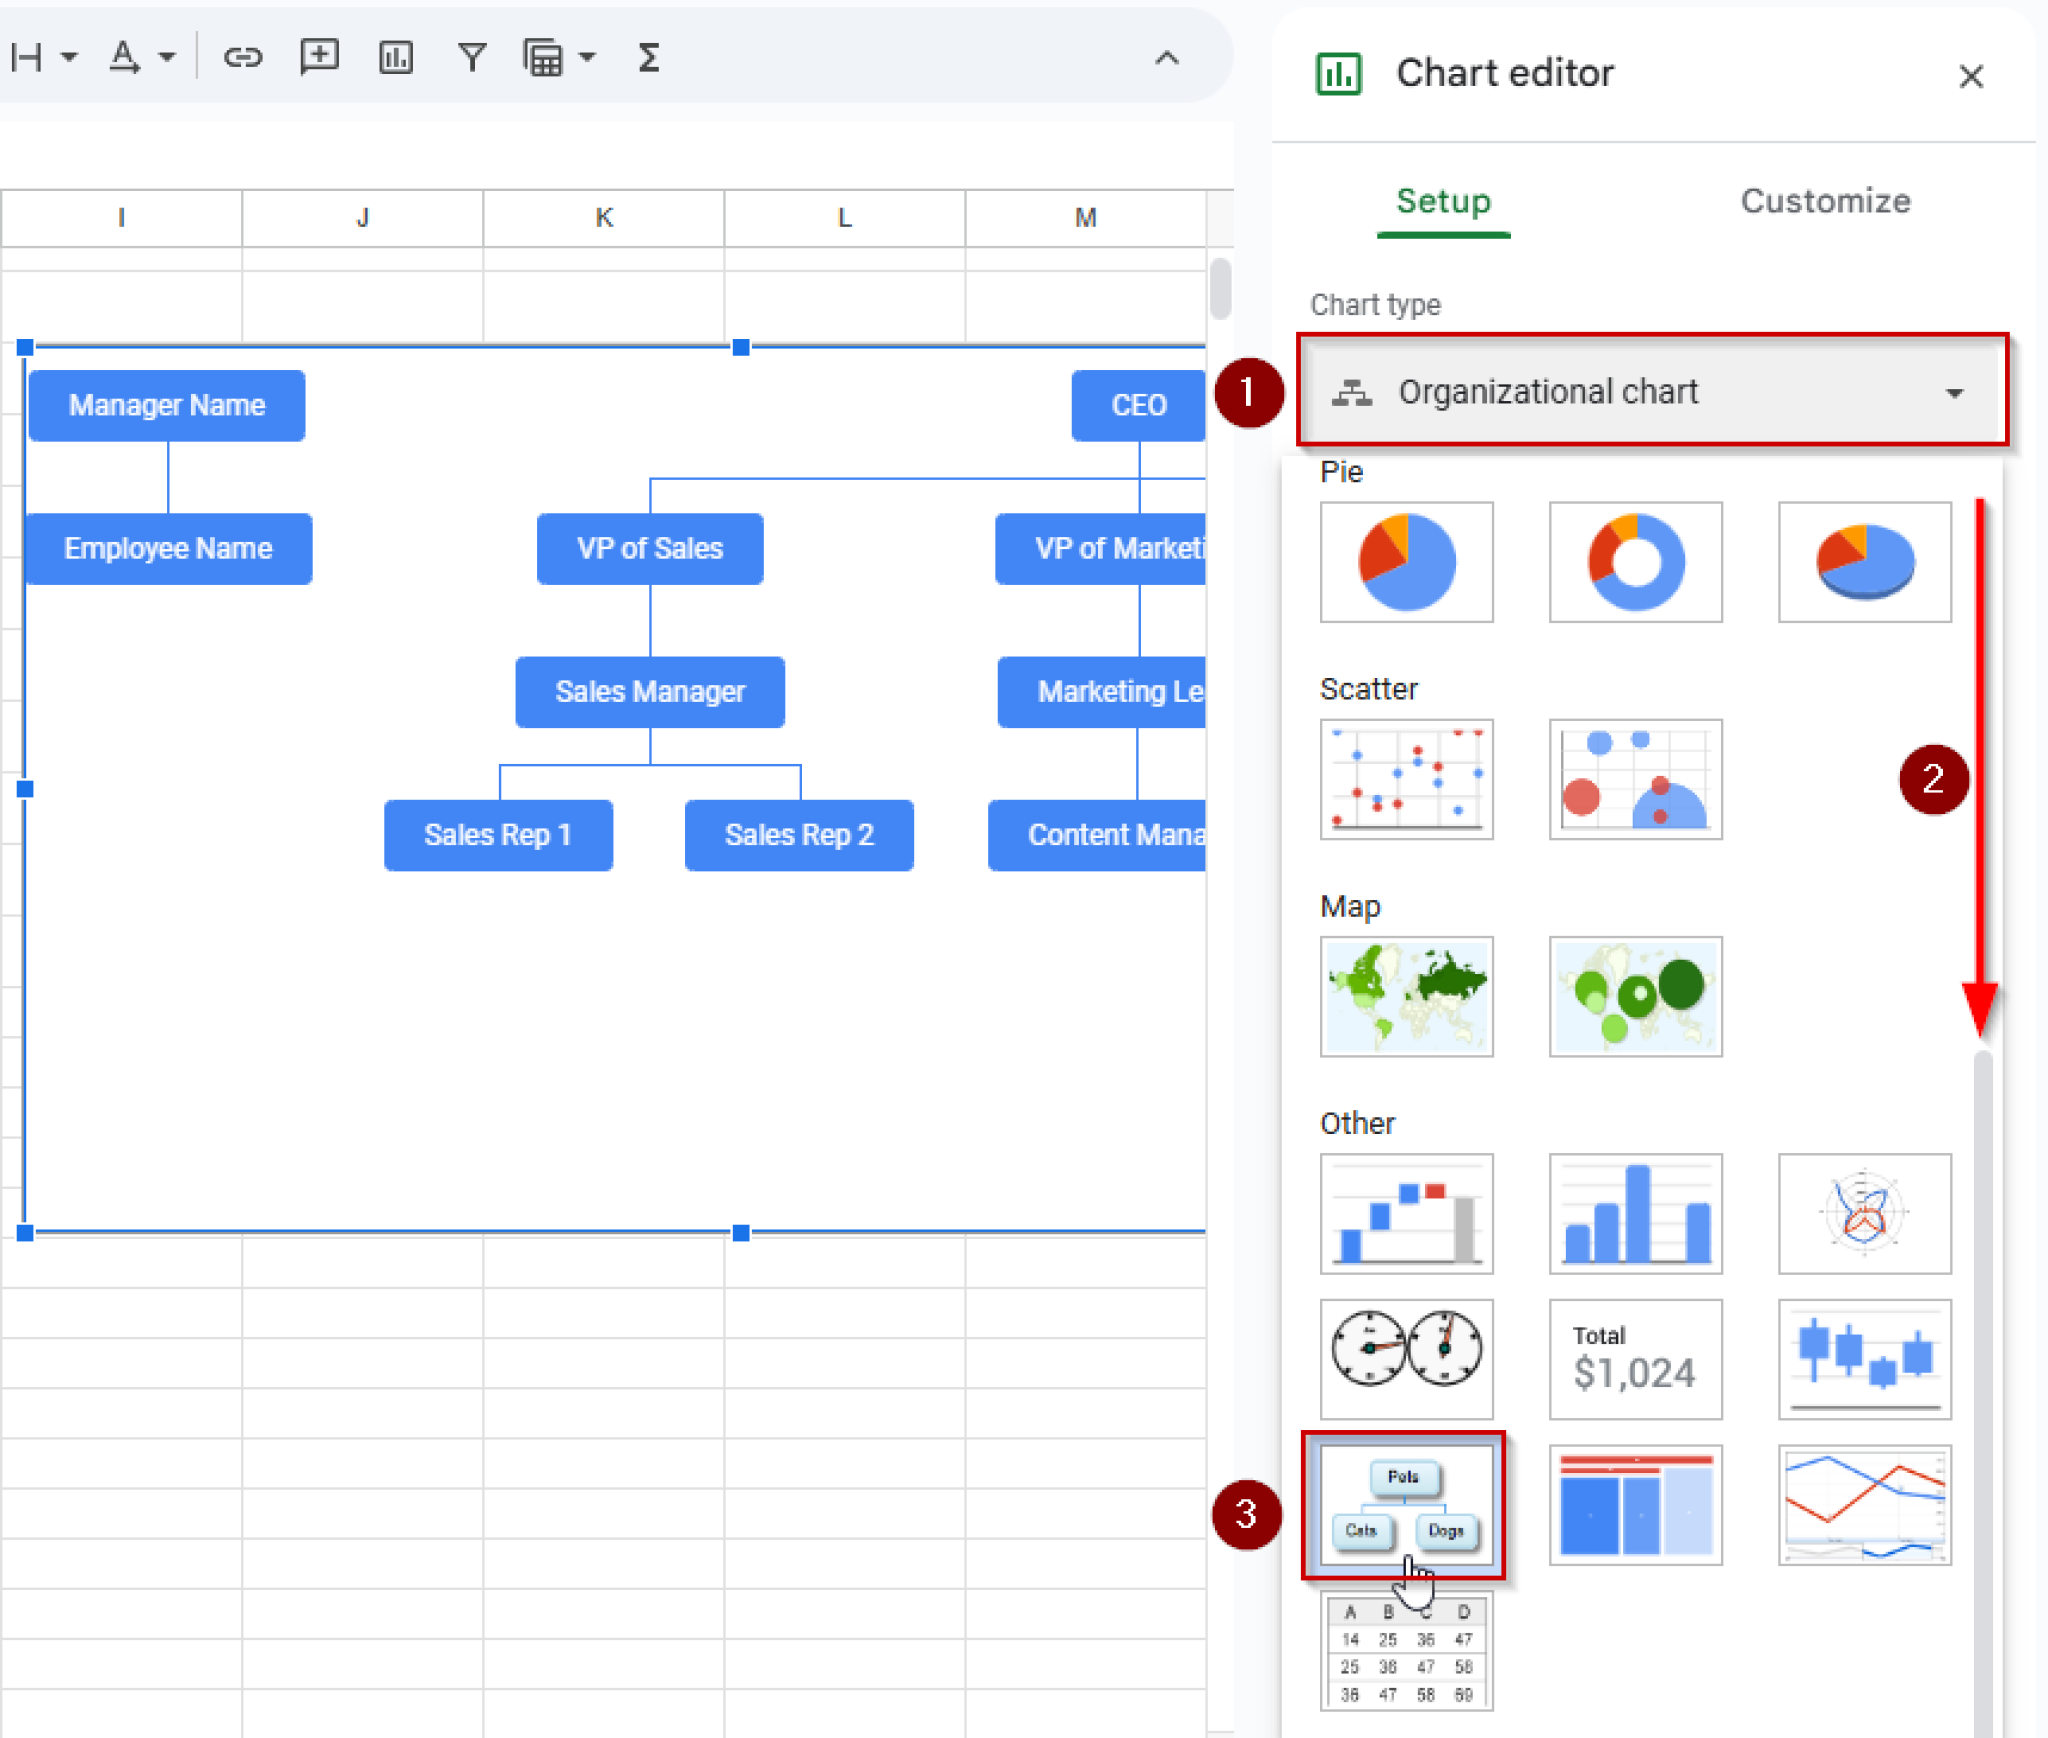Open the Chart type dropdown
The image size is (2048, 1738).
[x=1652, y=392]
